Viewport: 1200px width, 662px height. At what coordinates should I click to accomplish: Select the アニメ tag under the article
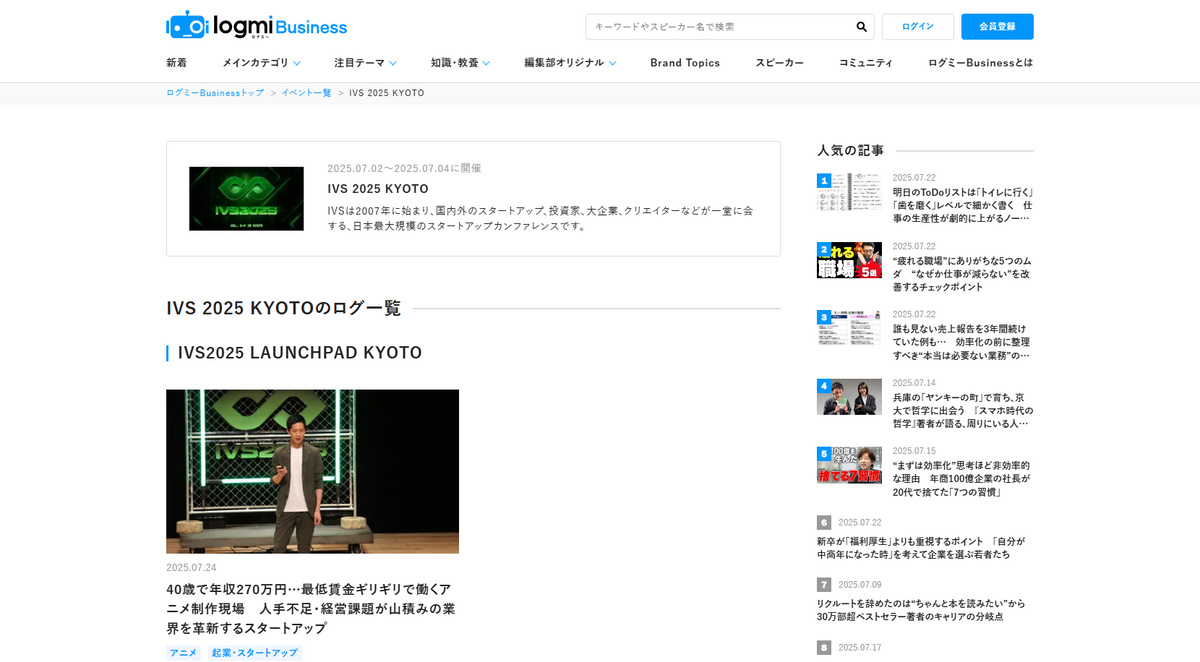(x=183, y=653)
